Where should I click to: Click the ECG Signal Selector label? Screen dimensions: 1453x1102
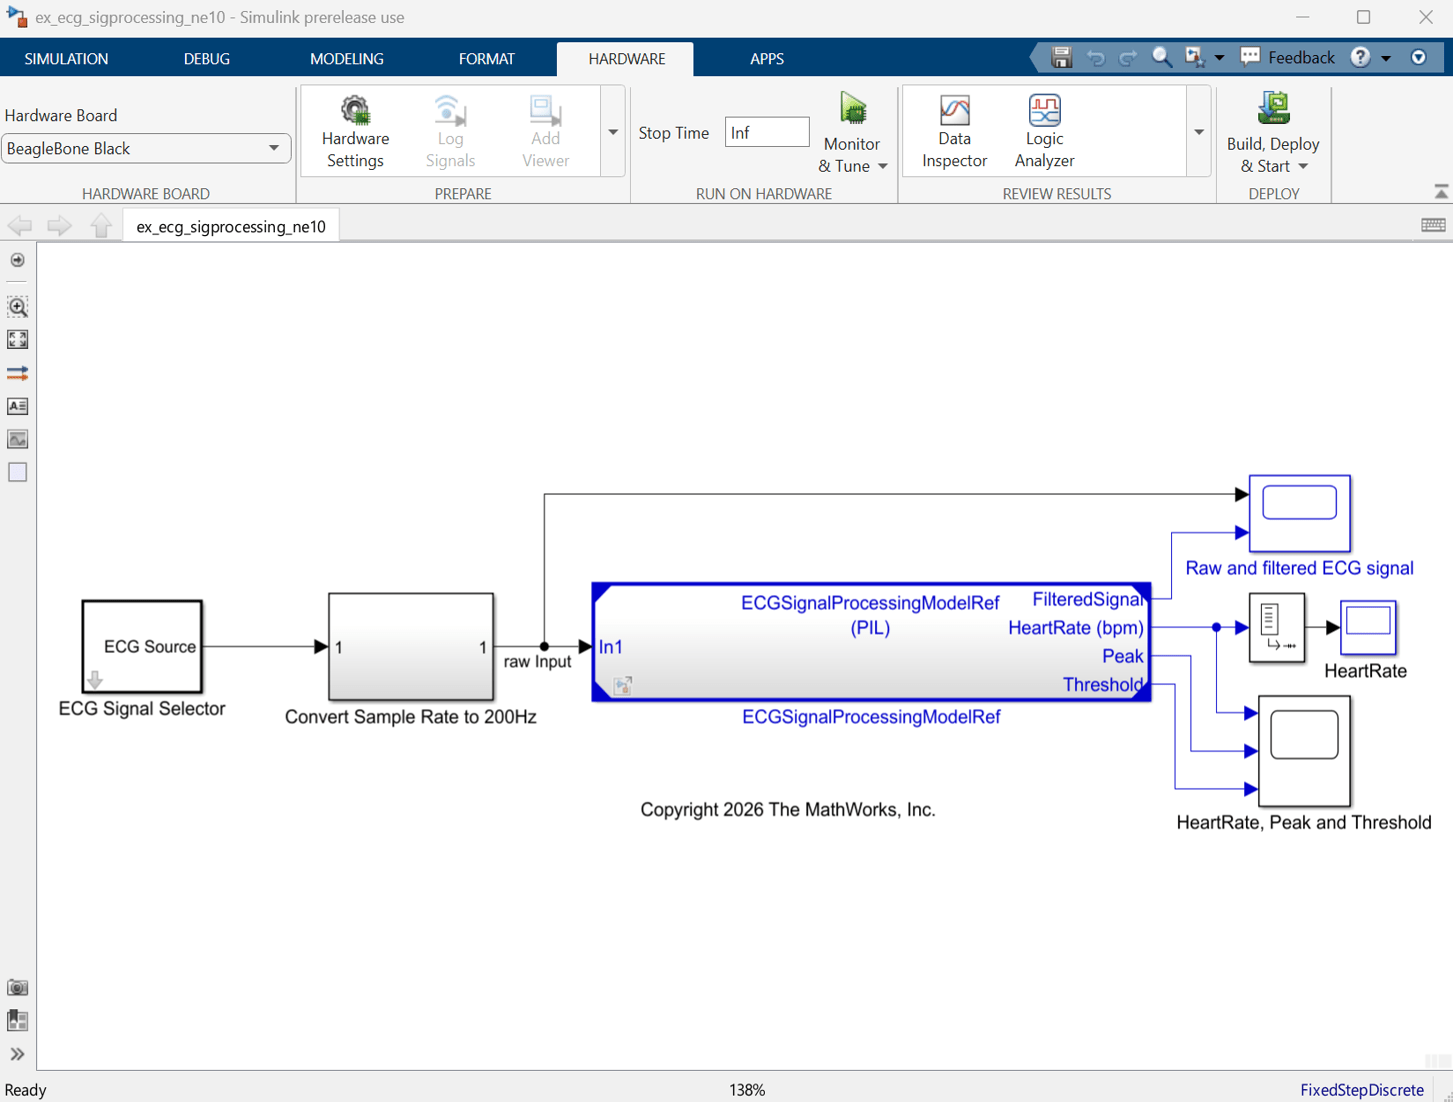coord(142,709)
